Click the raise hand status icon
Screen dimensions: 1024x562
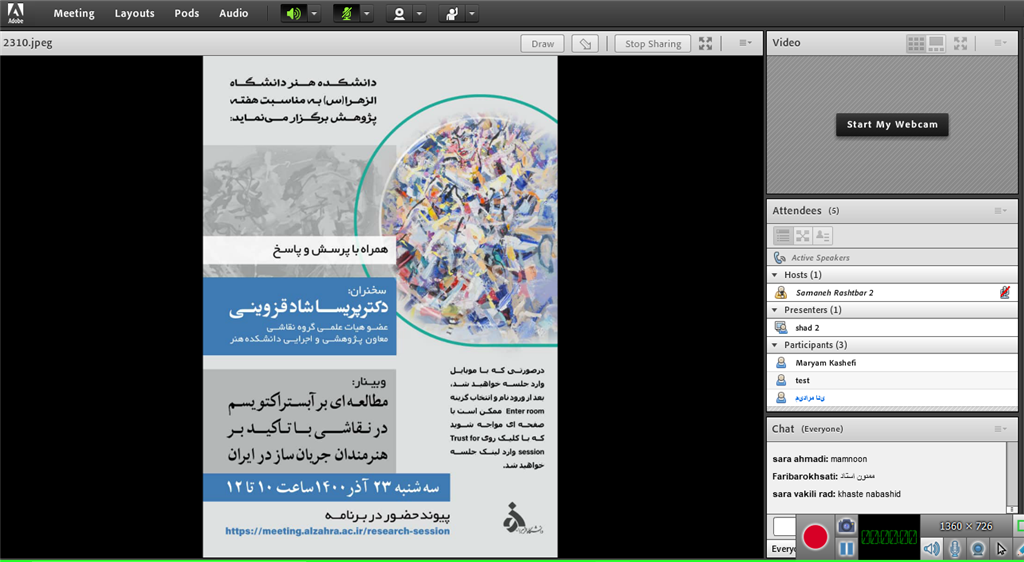click(451, 14)
